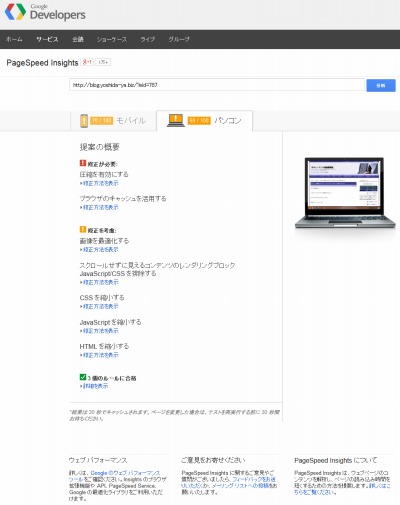This screenshot has height=505, width=400.
Task: Open the メーリング リストへの投稿 link
Action: (240, 486)
